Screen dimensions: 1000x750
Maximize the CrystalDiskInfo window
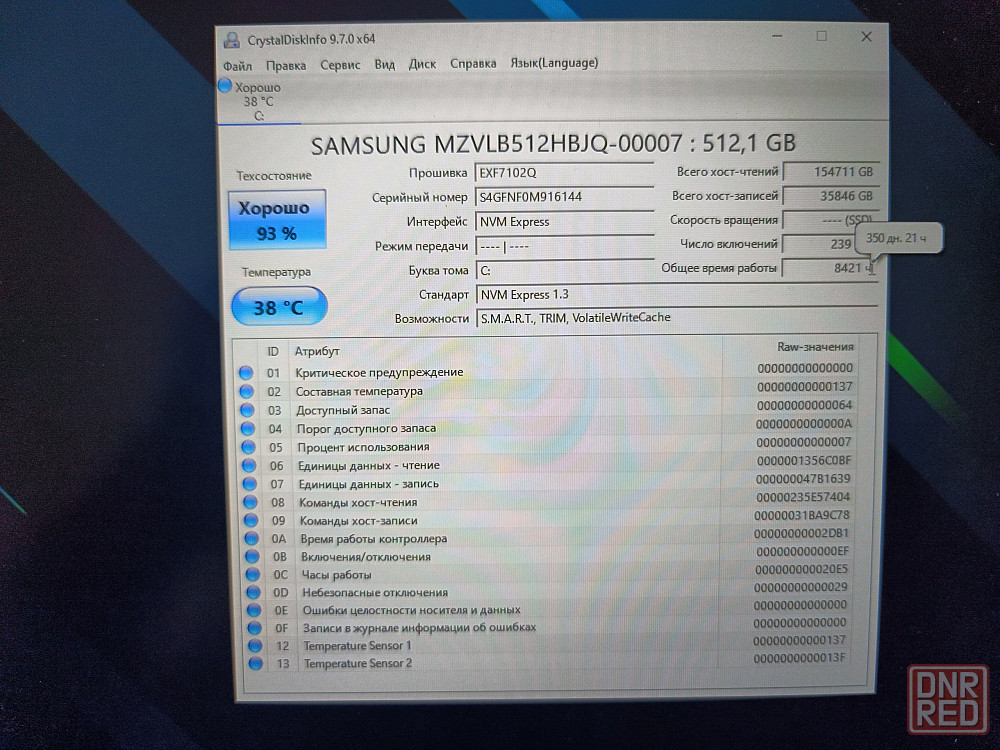click(x=821, y=36)
